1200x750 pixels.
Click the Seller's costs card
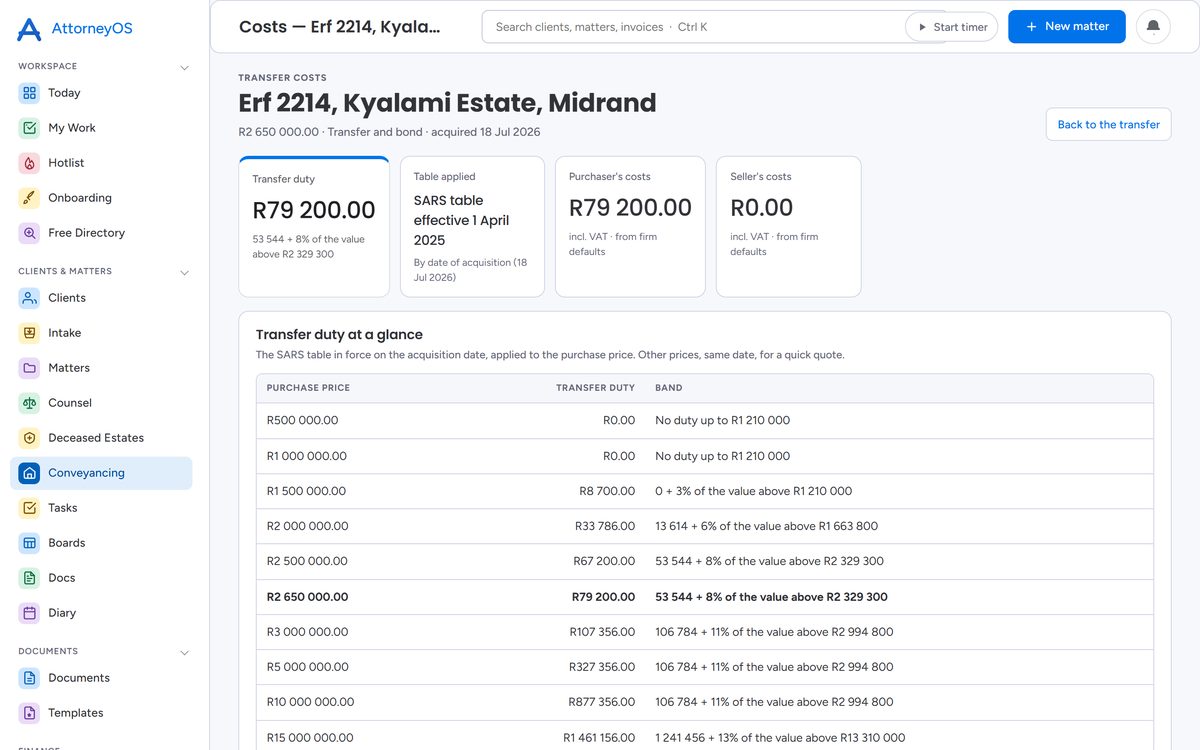[788, 227]
